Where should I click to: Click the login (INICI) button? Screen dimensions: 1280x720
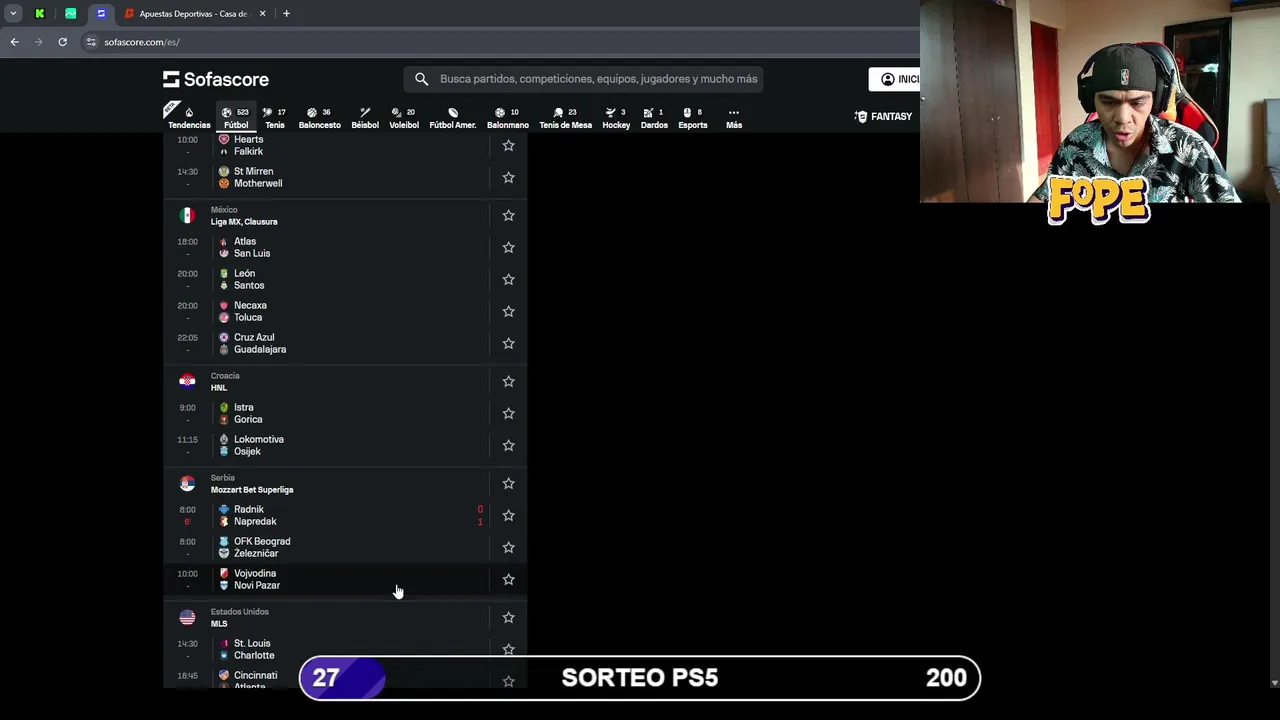click(x=895, y=79)
